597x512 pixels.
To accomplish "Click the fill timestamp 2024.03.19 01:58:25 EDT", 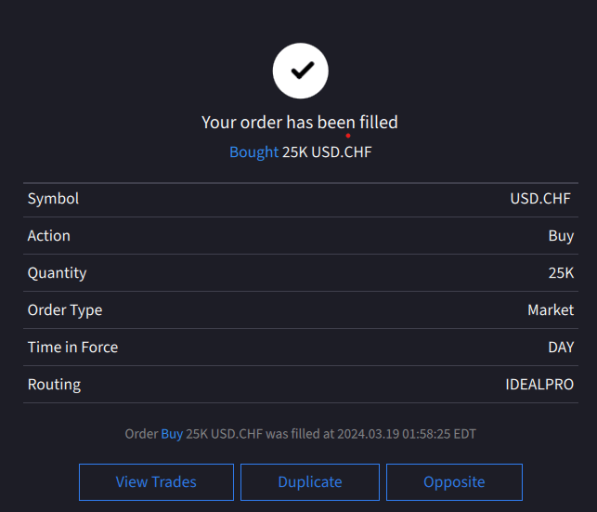I will click(407, 434).
